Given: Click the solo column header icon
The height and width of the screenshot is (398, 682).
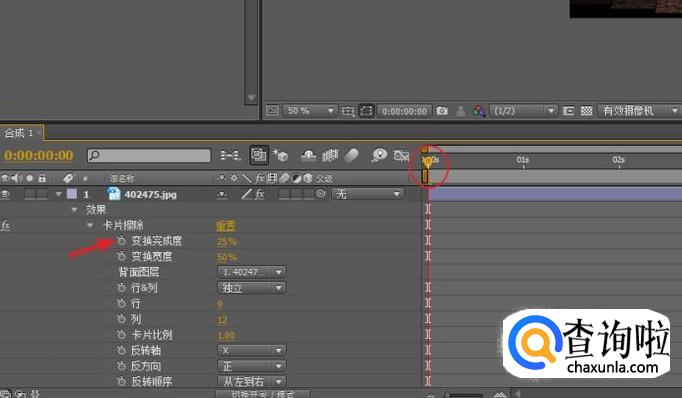Looking at the screenshot, I should click(30, 178).
